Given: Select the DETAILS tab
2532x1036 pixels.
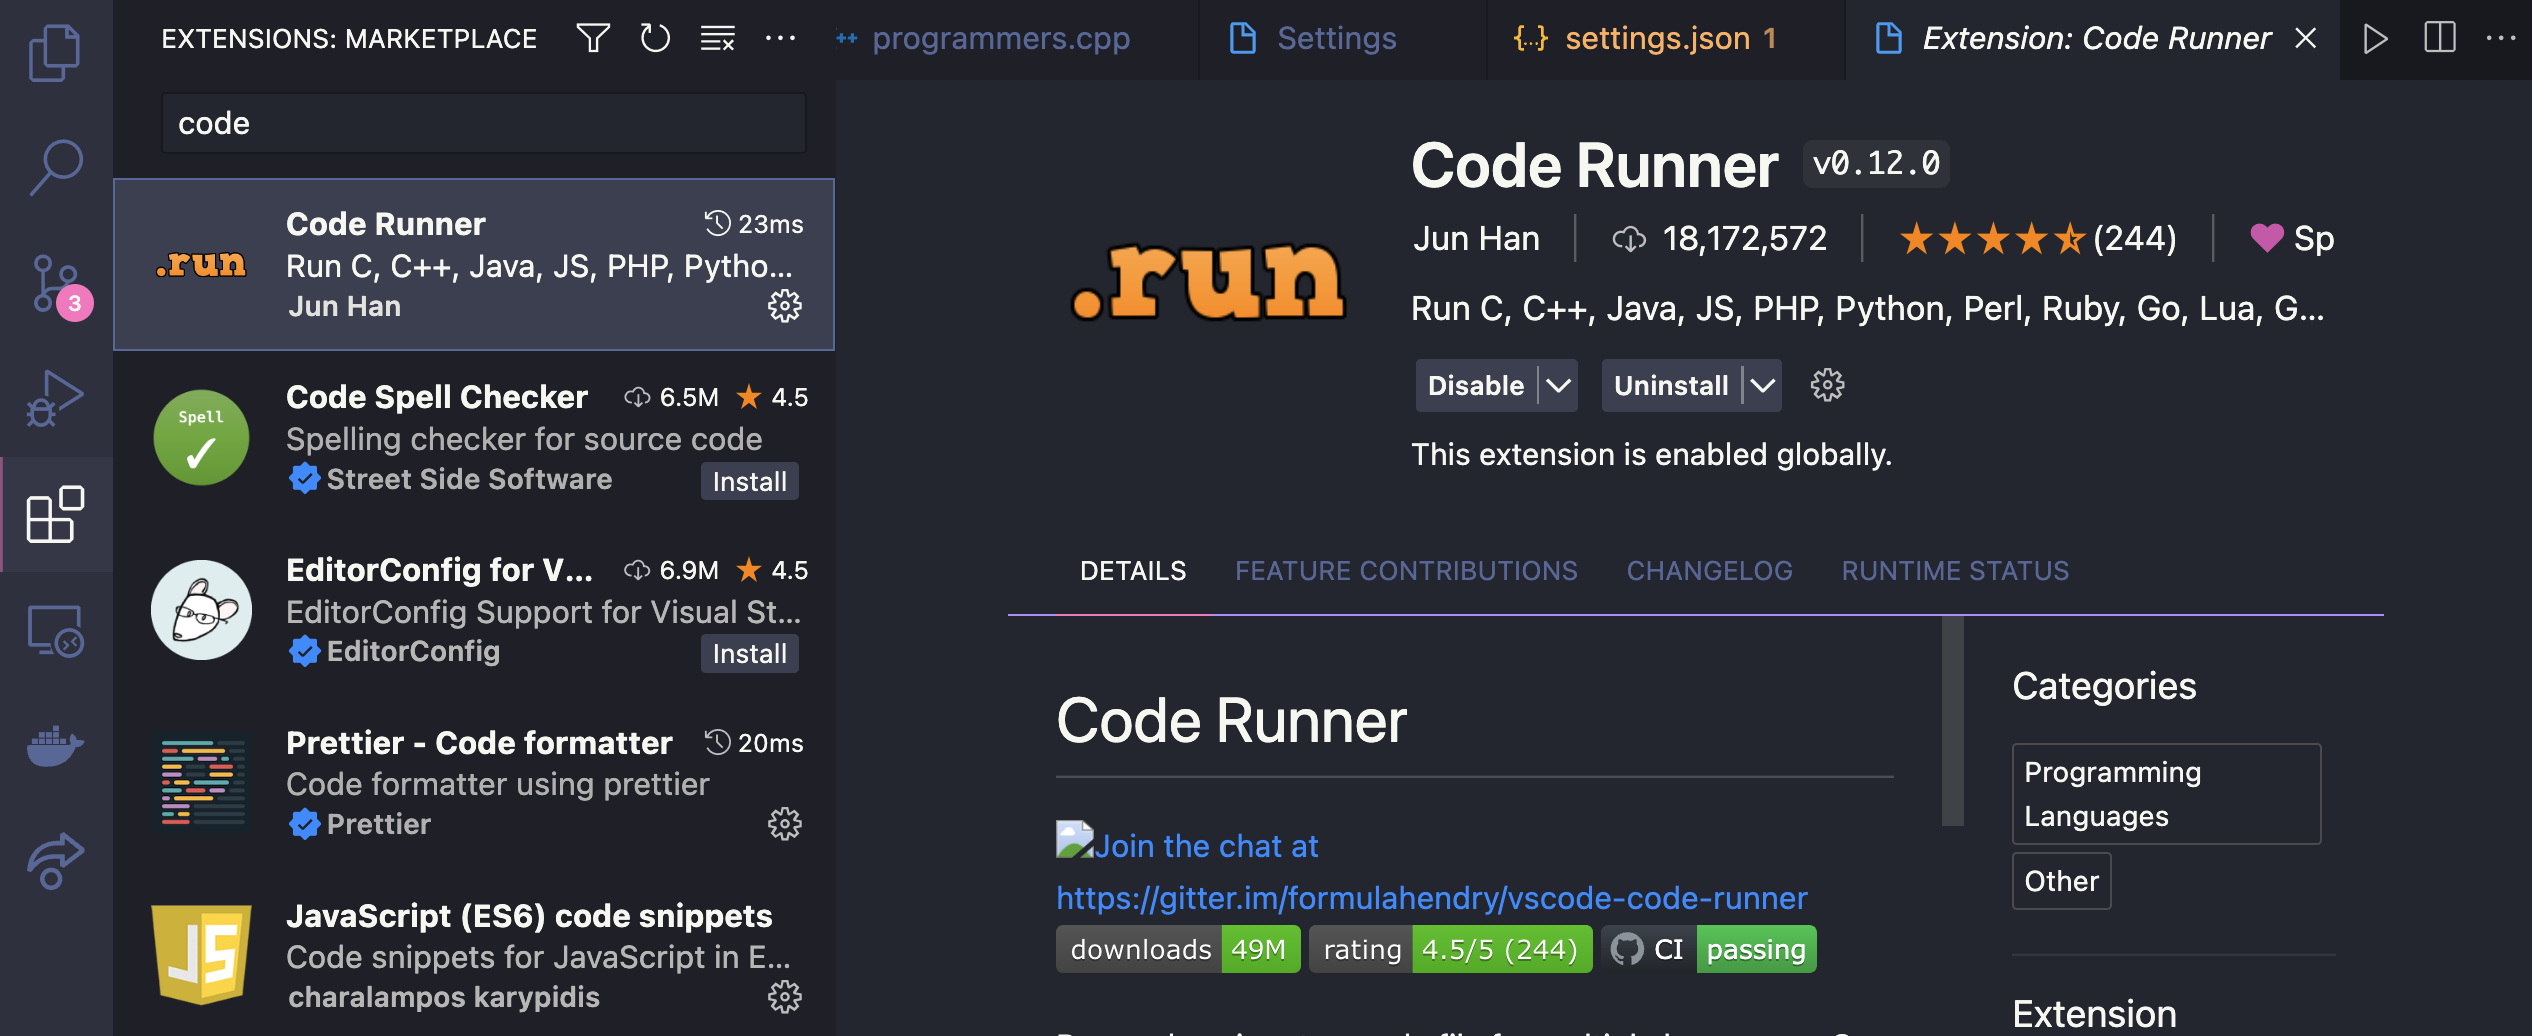Looking at the screenshot, I should click(x=1133, y=571).
